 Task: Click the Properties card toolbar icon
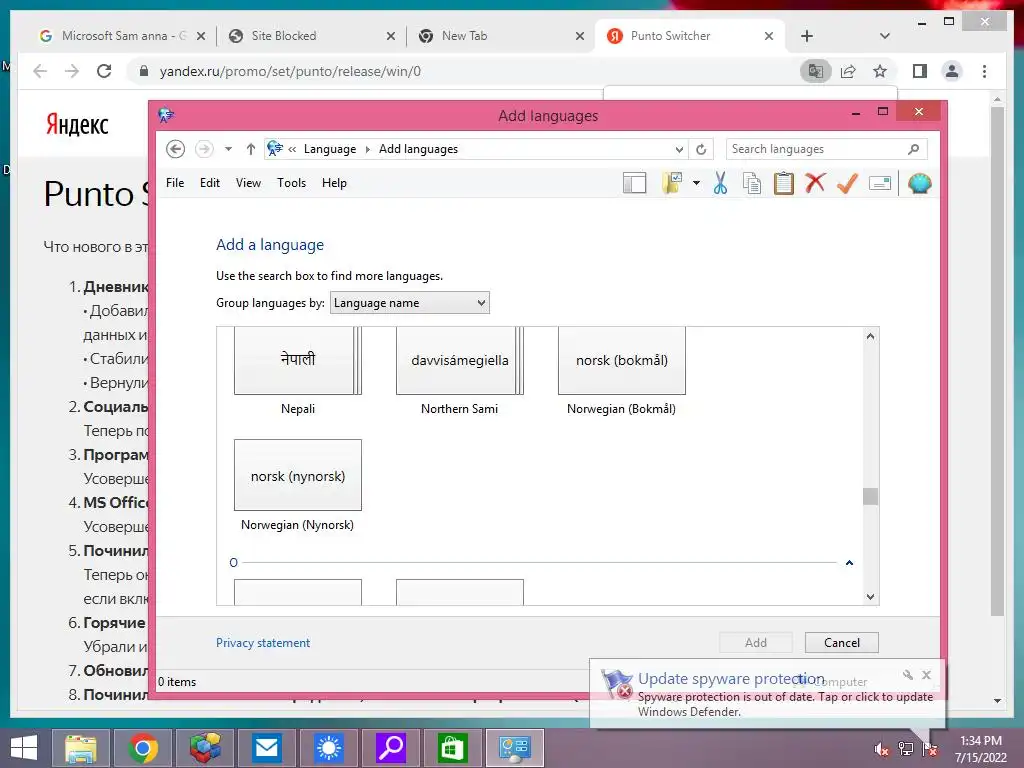880,184
